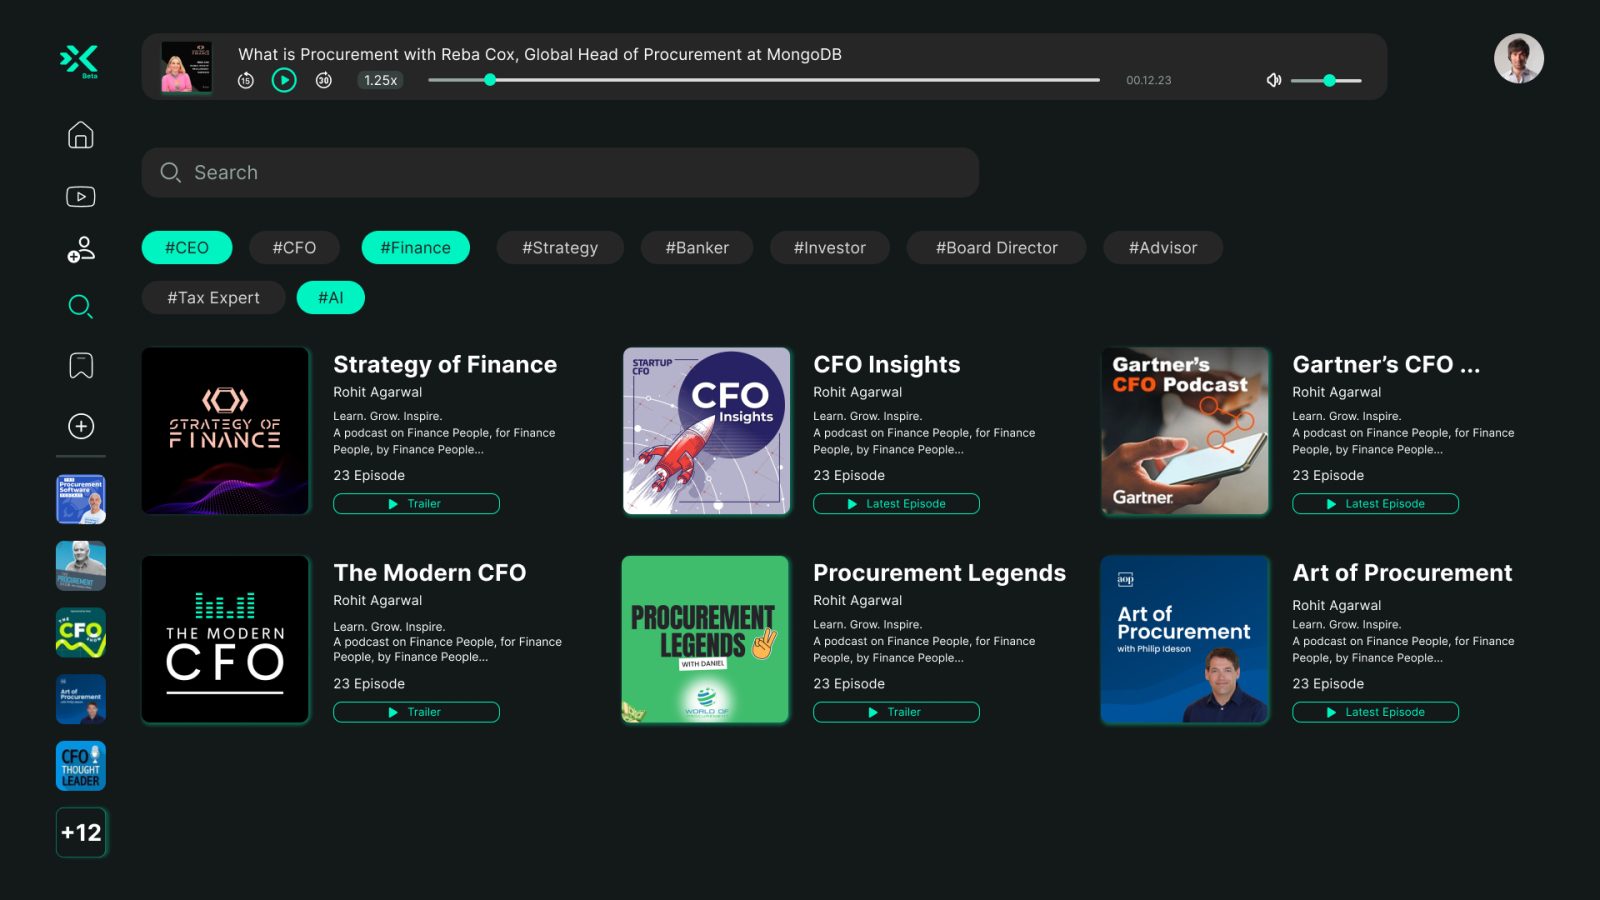Skip forward 30 seconds in player

(x=324, y=80)
